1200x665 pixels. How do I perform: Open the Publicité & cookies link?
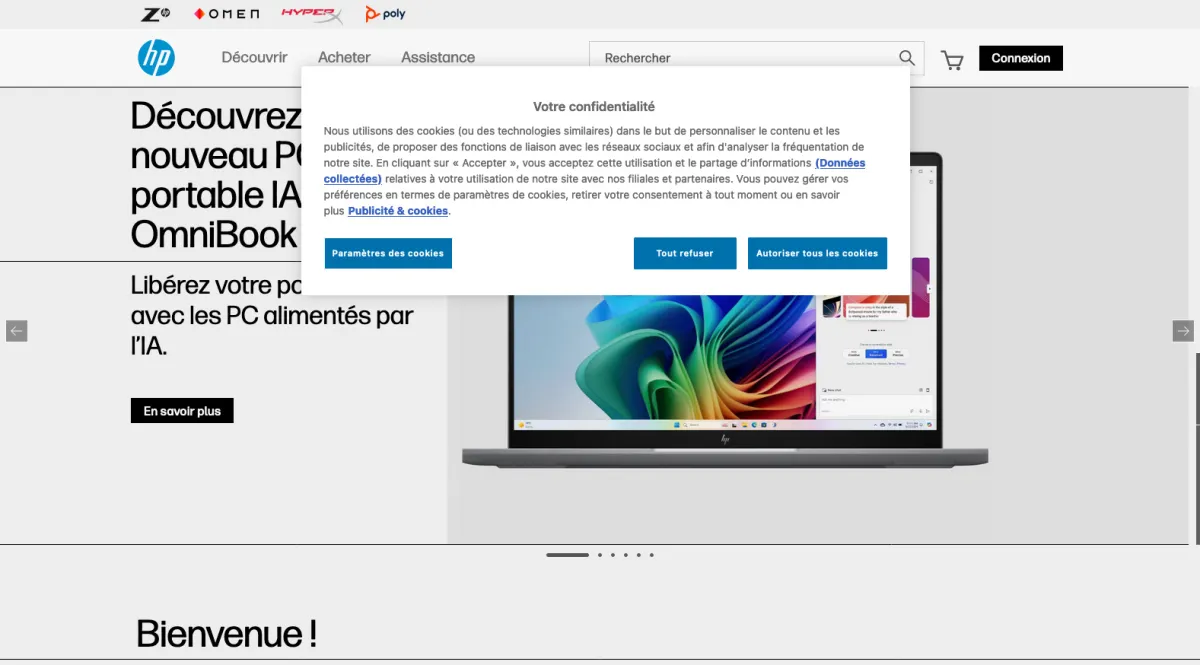(398, 211)
